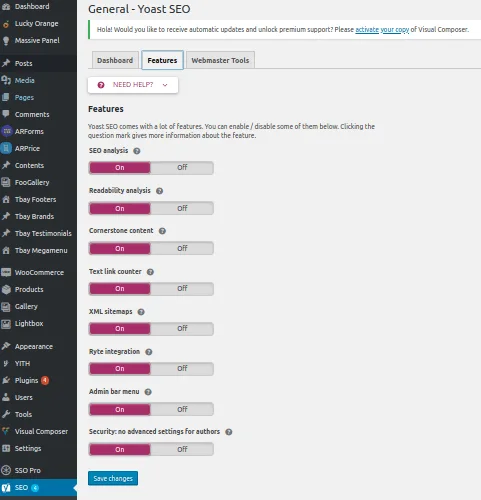Click the Plugins update count badge

click(x=45, y=380)
